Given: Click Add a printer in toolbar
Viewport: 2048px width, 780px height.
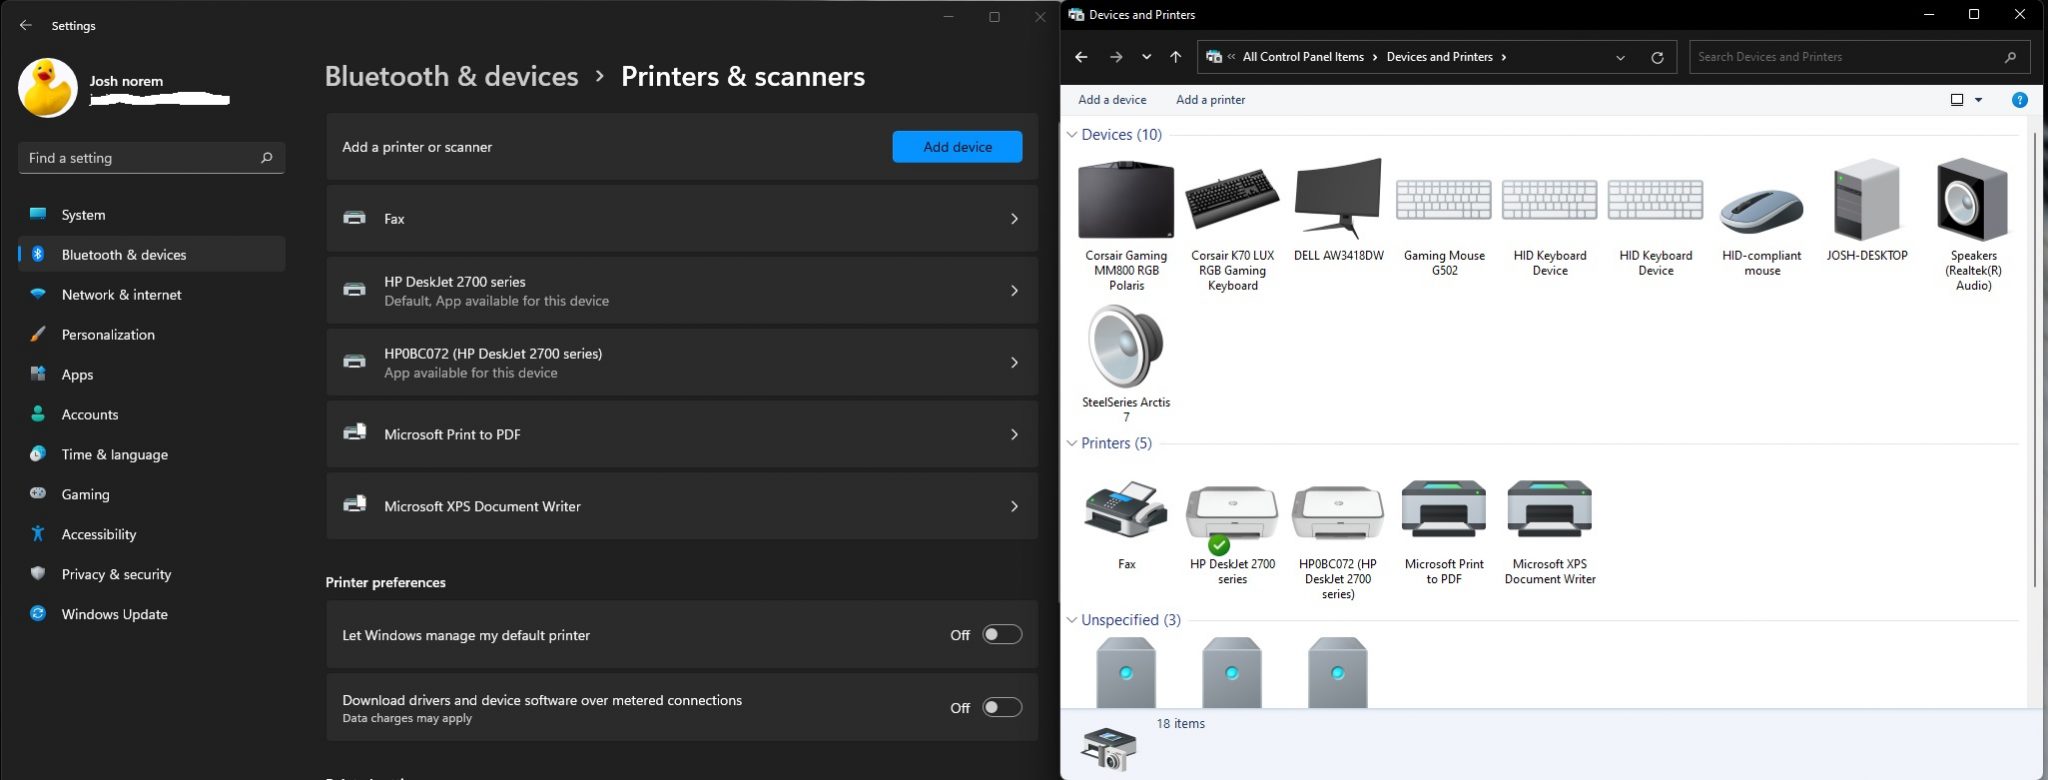Looking at the screenshot, I should (1210, 100).
